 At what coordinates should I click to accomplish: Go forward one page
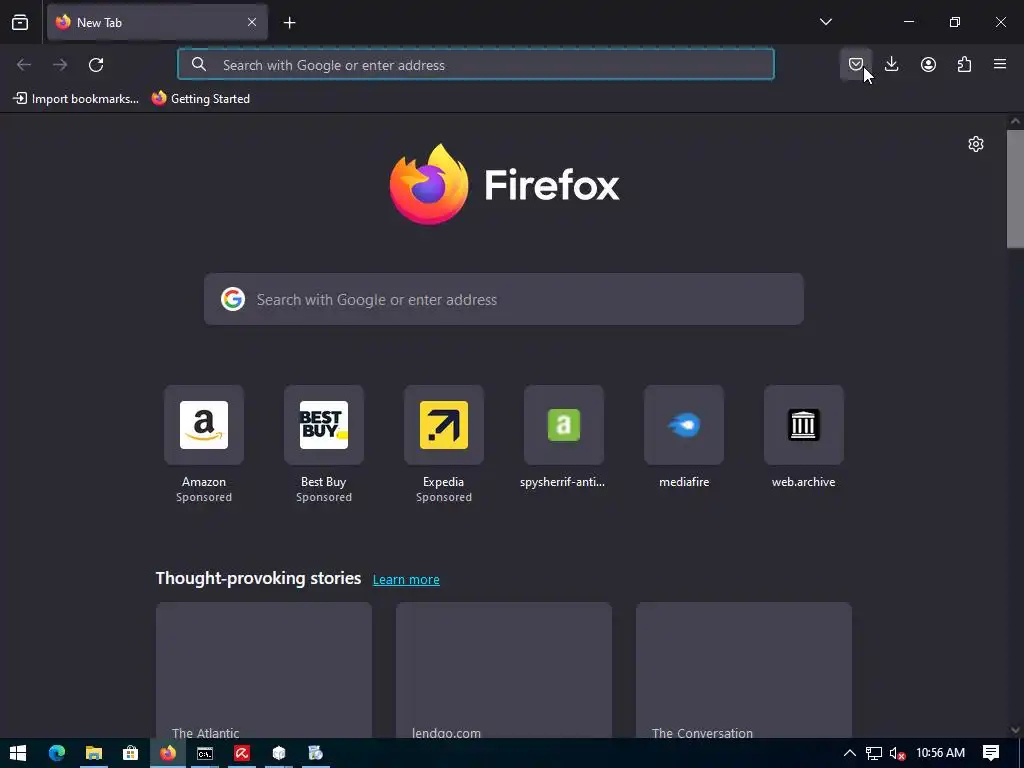click(60, 65)
